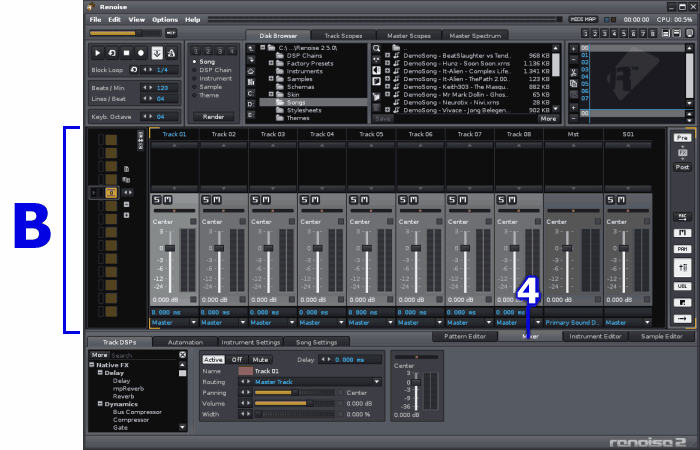This screenshot has height=450, width=700.
Task: Click the Track 03 volume fader
Action: (268, 248)
